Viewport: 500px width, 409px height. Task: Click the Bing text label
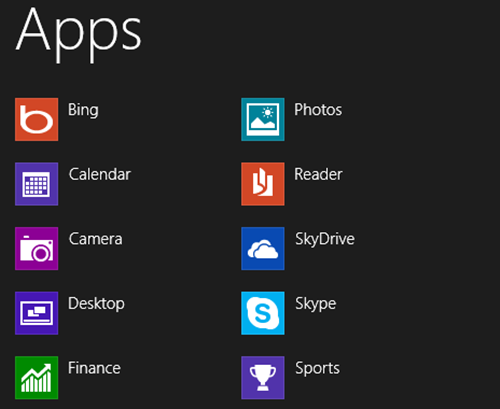83,110
